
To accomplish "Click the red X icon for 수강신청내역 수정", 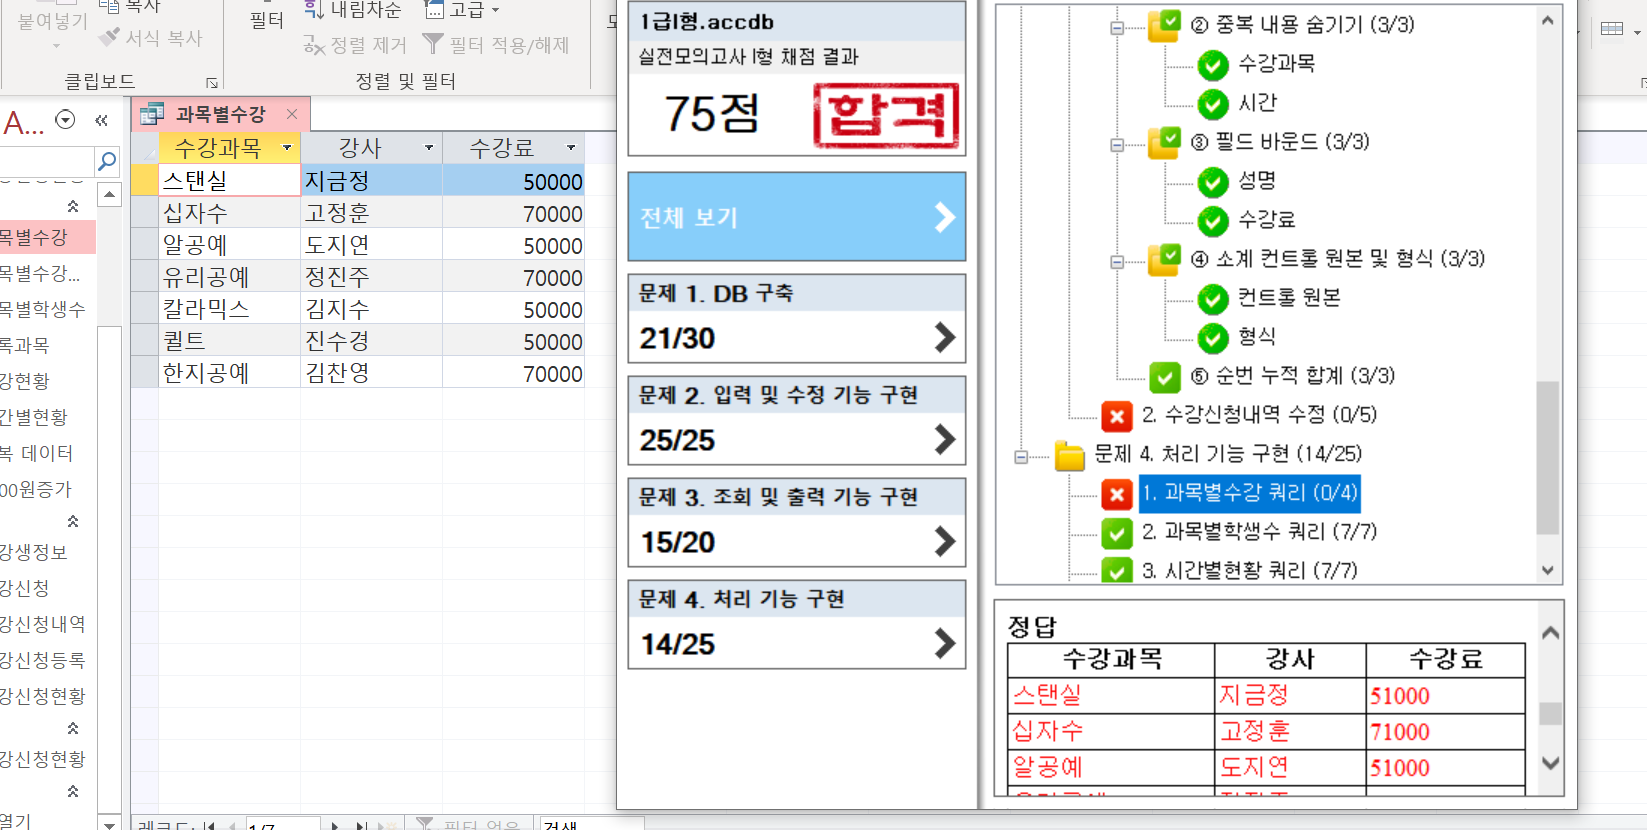I will tap(1116, 415).
